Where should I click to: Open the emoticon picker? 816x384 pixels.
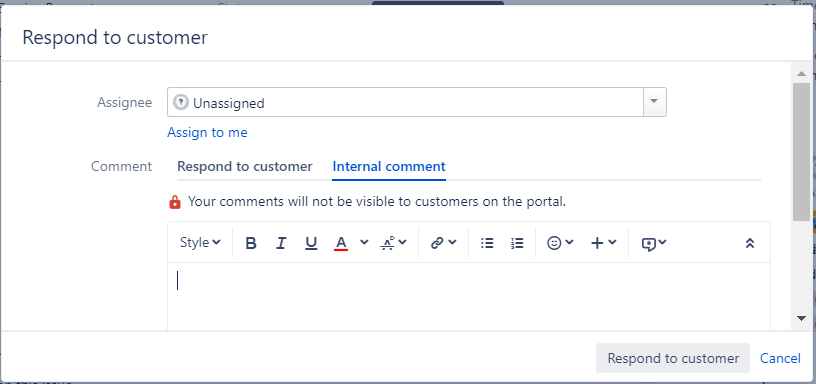(560, 243)
